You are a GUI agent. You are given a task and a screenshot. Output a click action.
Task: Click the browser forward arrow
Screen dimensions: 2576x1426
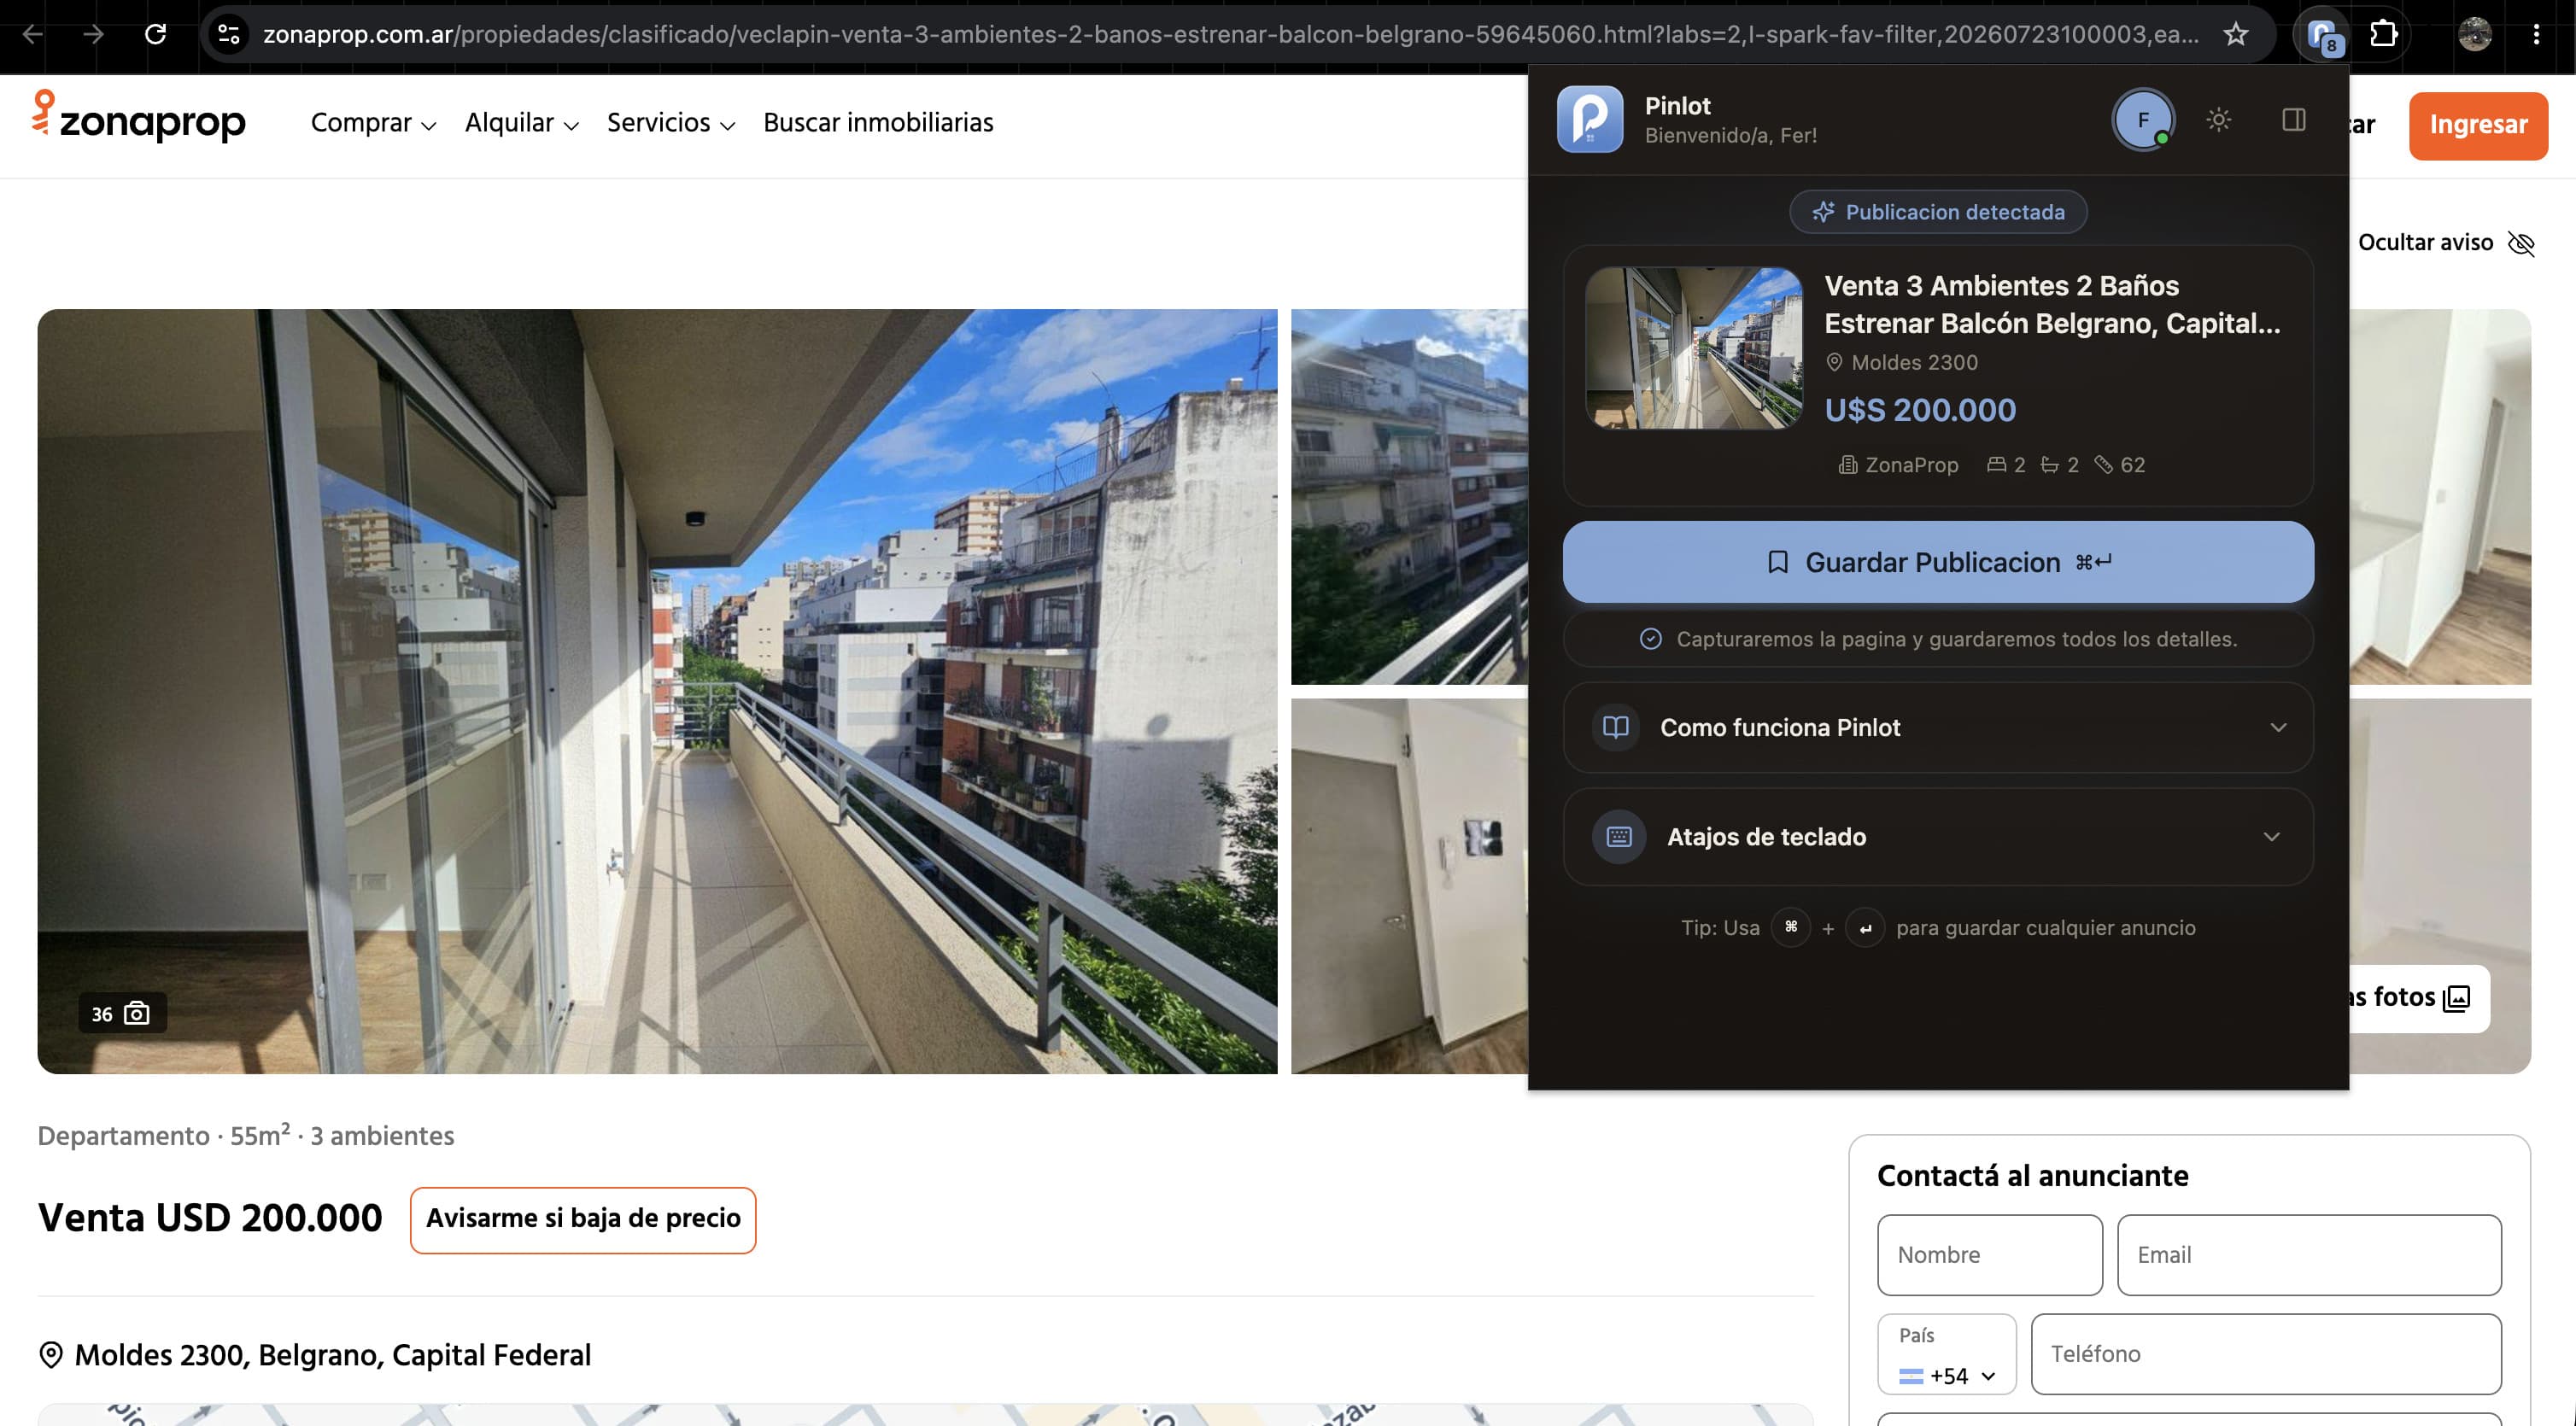[x=94, y=34]
